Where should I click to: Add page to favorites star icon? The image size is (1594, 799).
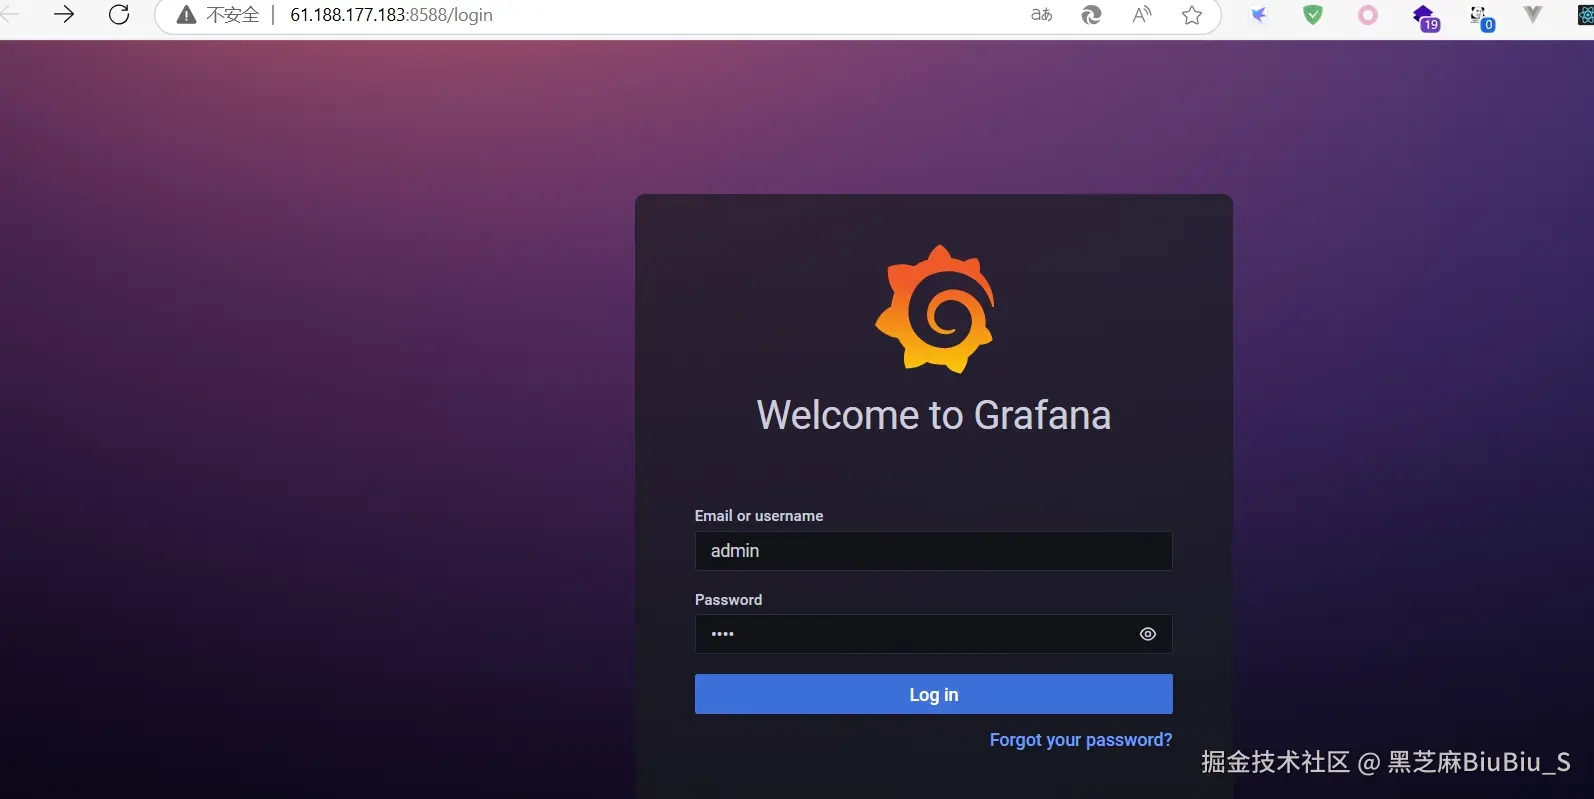pos(1191,15)
